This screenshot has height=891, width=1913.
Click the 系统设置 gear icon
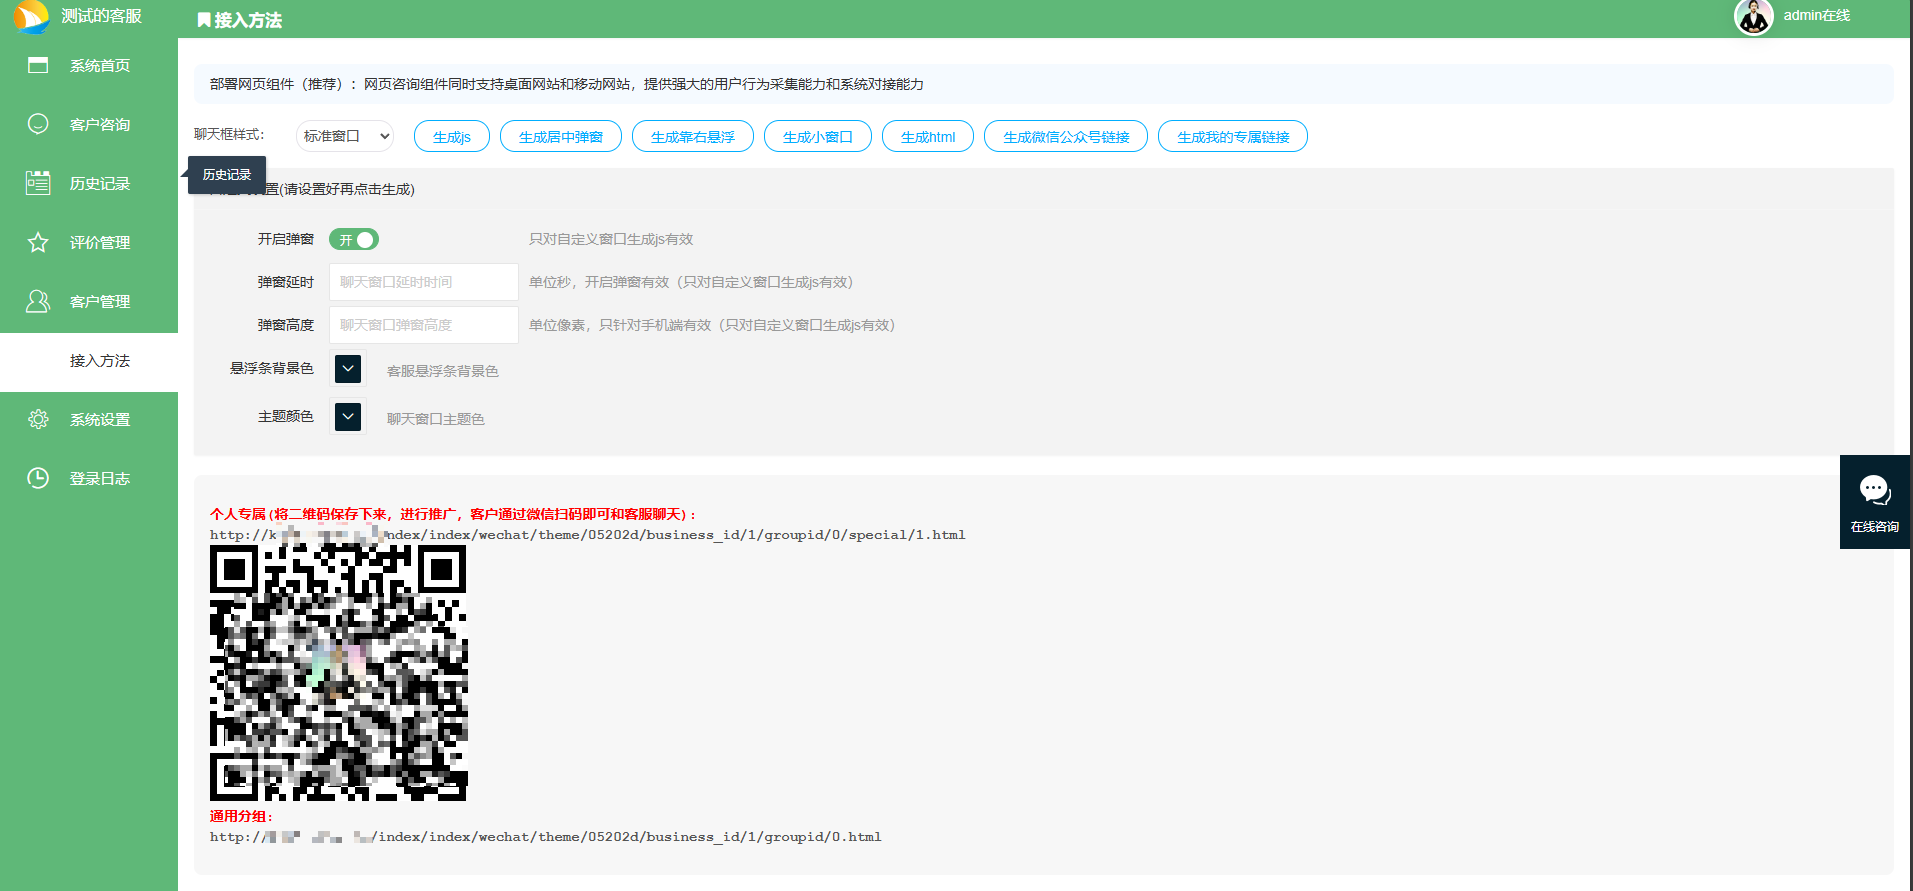coord(38,419)
